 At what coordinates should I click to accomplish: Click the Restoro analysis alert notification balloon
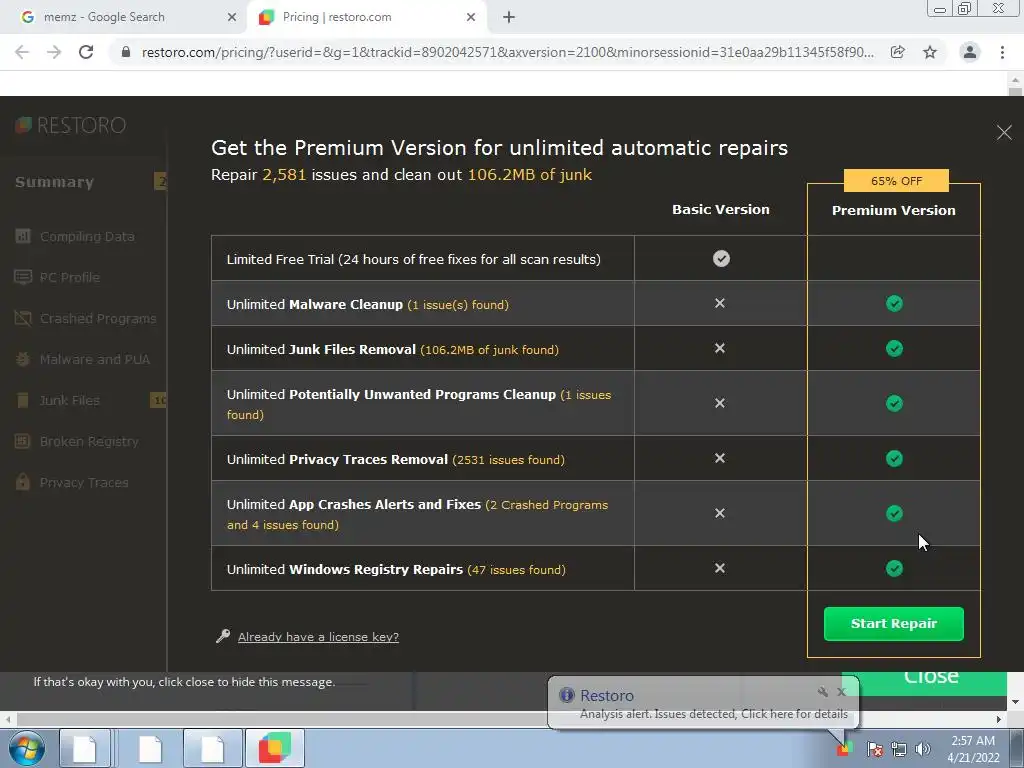703,702
